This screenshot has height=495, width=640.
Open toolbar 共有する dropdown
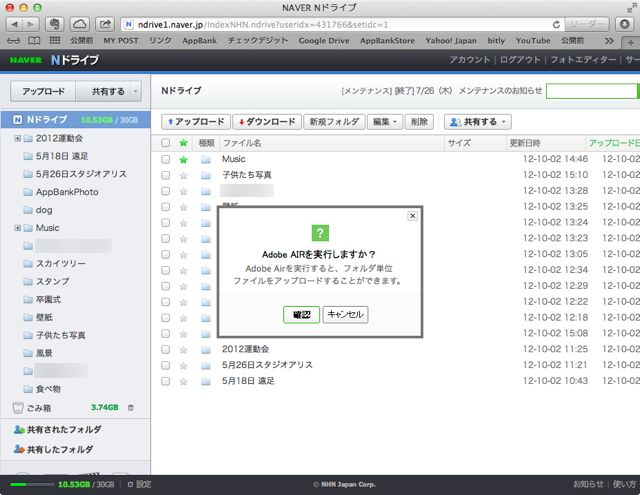click(x=478, y=122)
